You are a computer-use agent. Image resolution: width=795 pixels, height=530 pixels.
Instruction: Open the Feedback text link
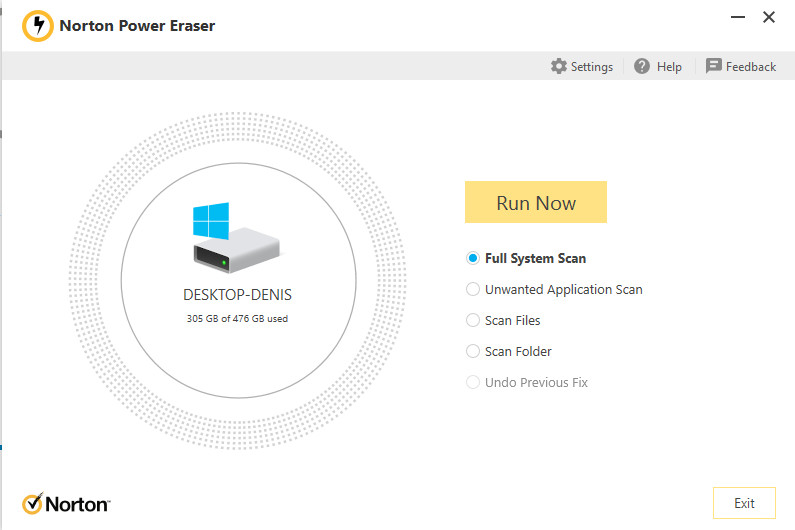click(751, 66)
